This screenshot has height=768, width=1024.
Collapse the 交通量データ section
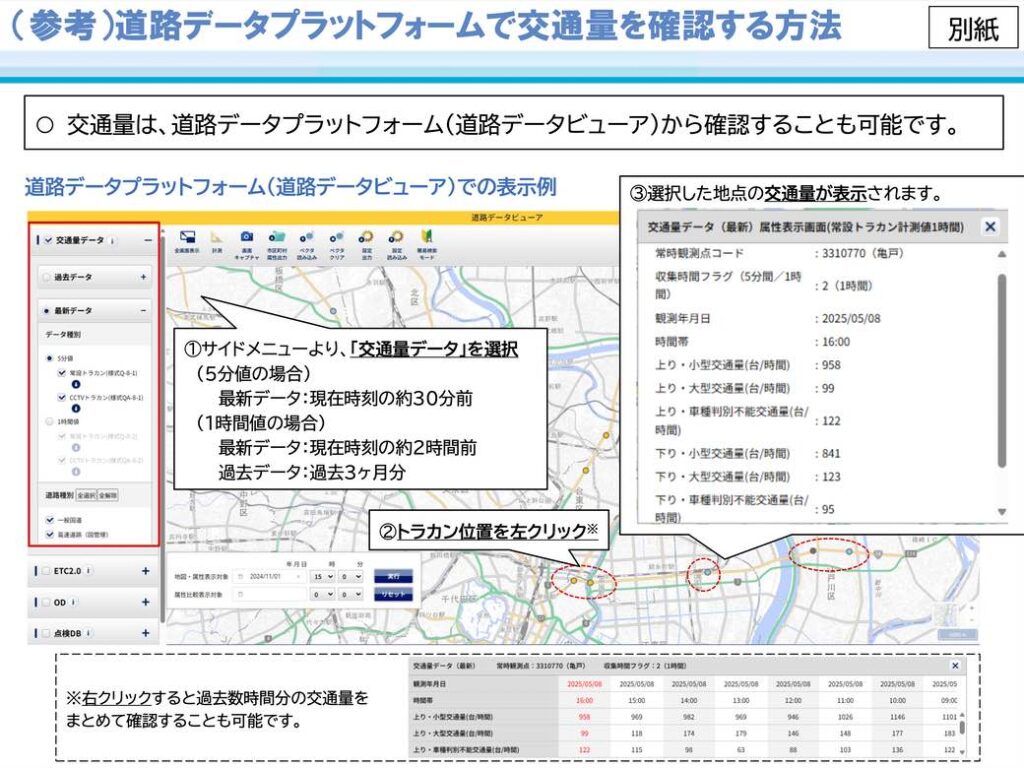(148, 240)
